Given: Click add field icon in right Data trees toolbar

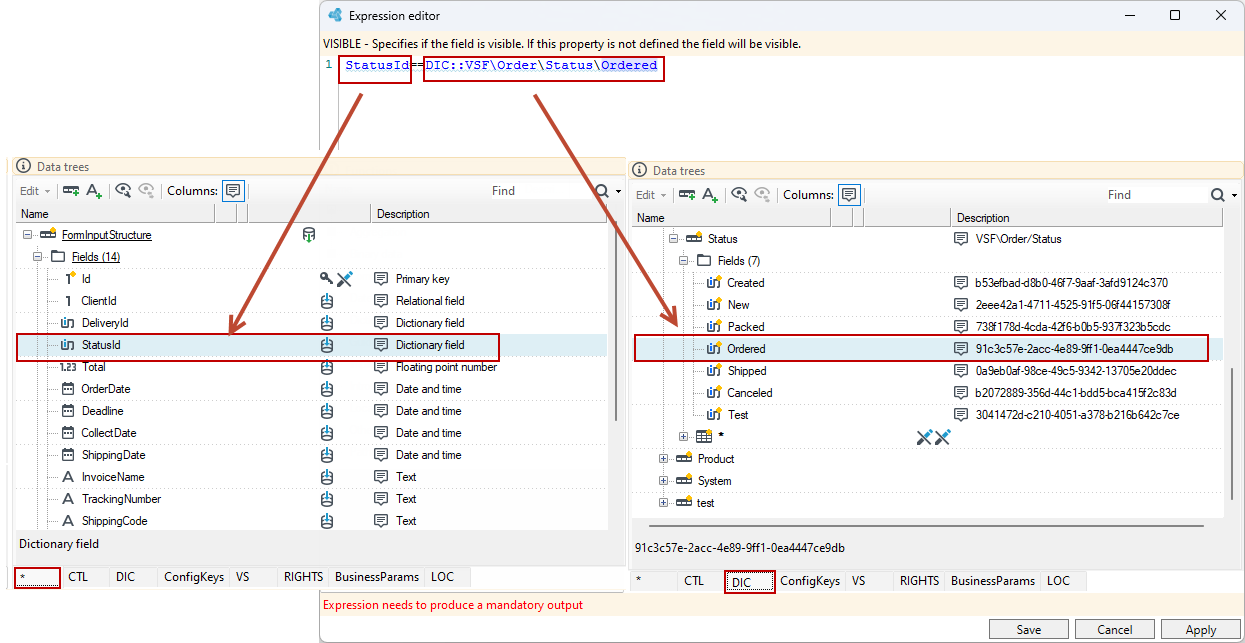Looking at the screenshot, I should coord(710,194).
